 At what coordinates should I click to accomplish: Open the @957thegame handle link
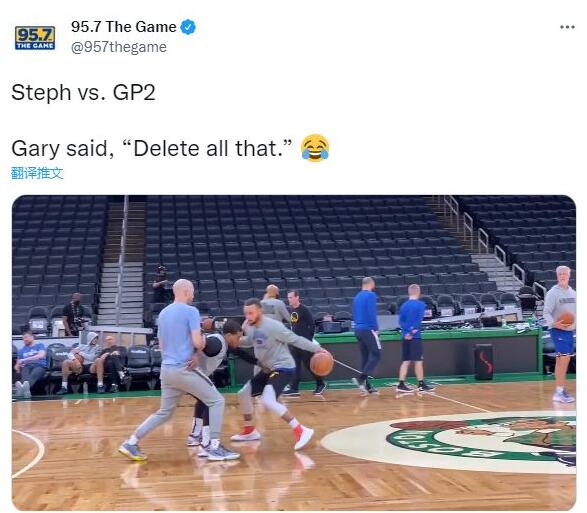click(119, 47)
